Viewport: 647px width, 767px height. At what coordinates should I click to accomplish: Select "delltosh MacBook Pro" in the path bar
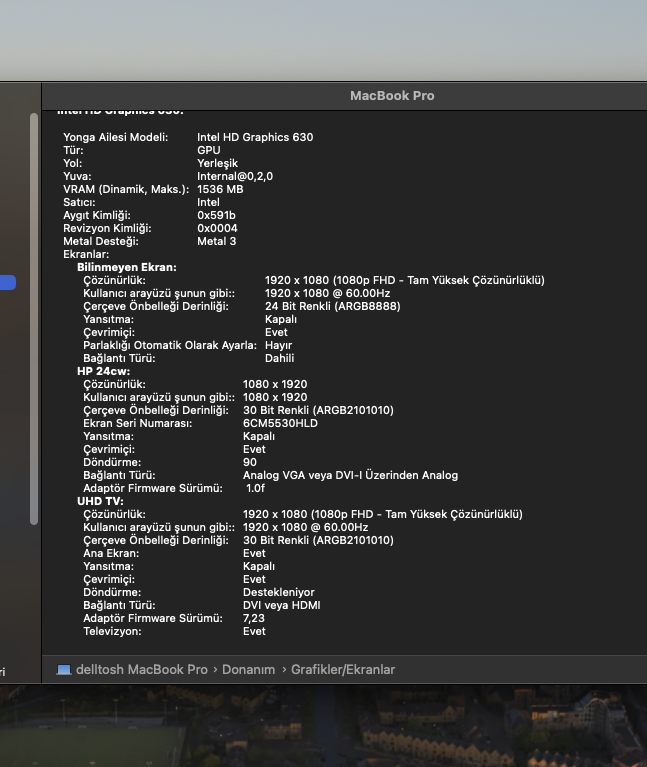(141, 670)
